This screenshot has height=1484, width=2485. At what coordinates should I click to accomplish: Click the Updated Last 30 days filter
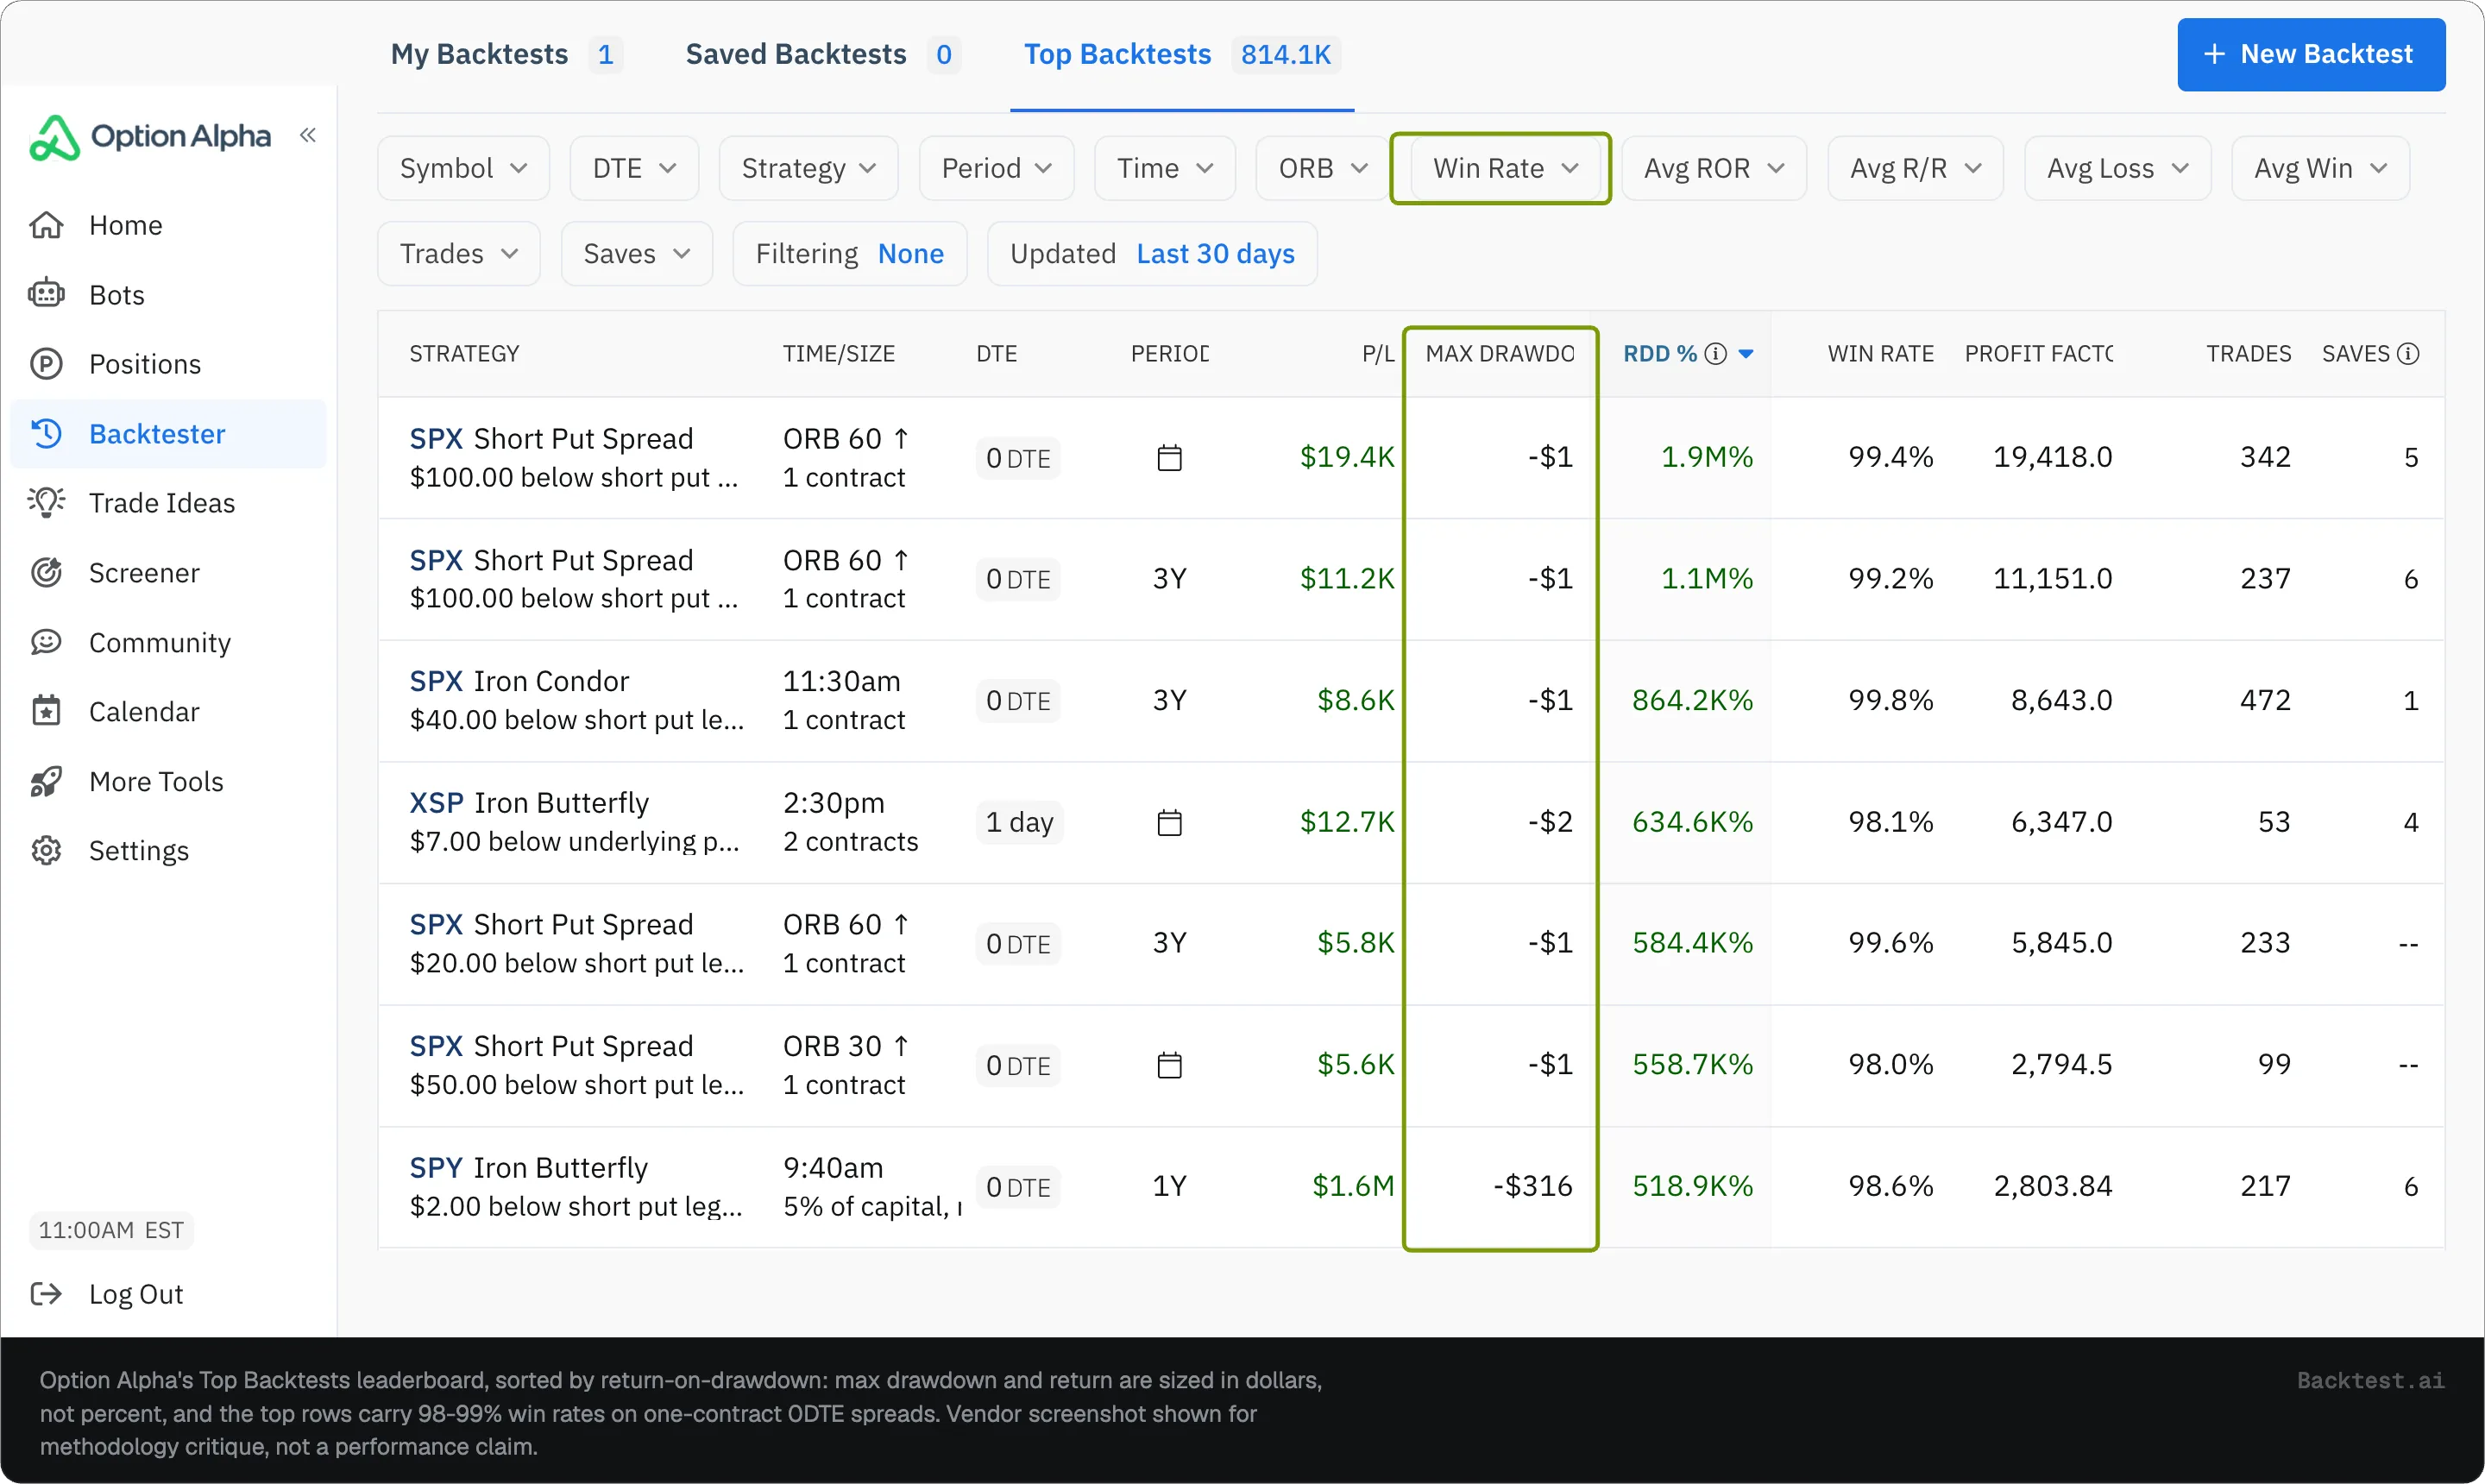pos(1152,254)
